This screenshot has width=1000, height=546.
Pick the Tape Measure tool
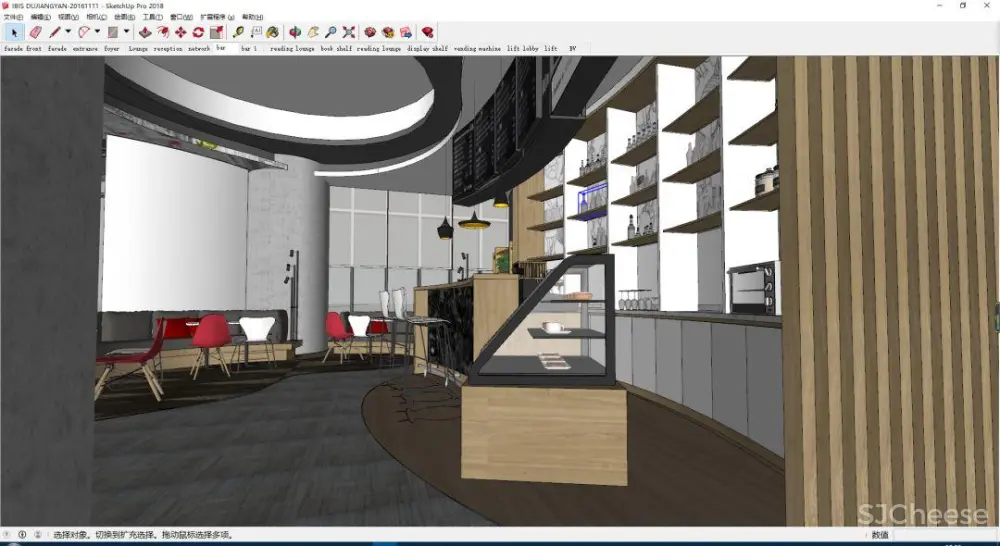pyautogui.click(x=238, y=32)
